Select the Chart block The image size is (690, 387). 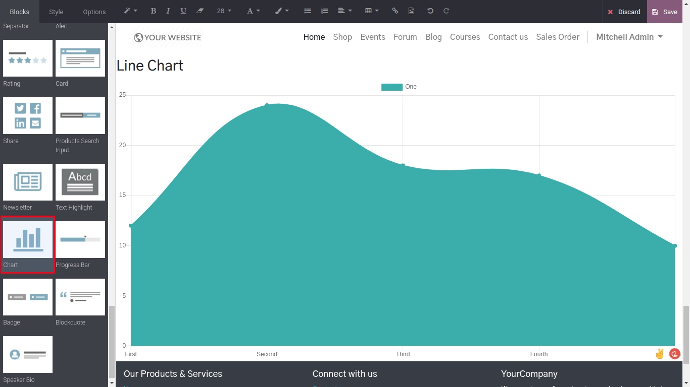[27, 240]
